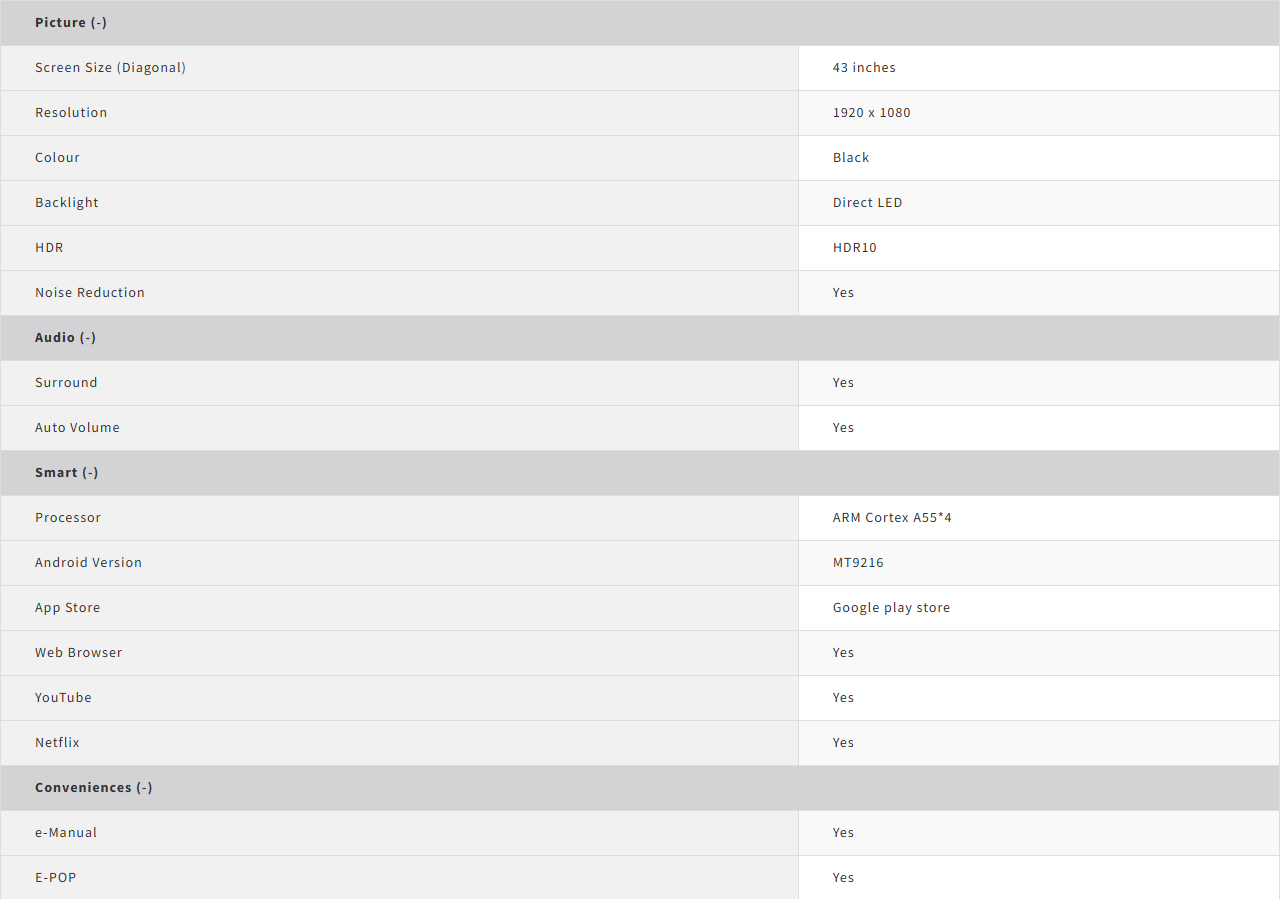
Task: Select the 43 inches value cell
Action: coord(864,67)
